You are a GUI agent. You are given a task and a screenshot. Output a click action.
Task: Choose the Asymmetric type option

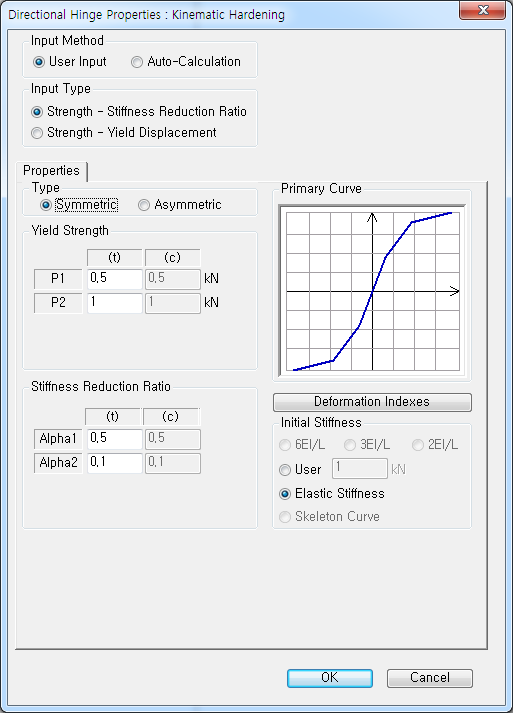click(180, 205)
